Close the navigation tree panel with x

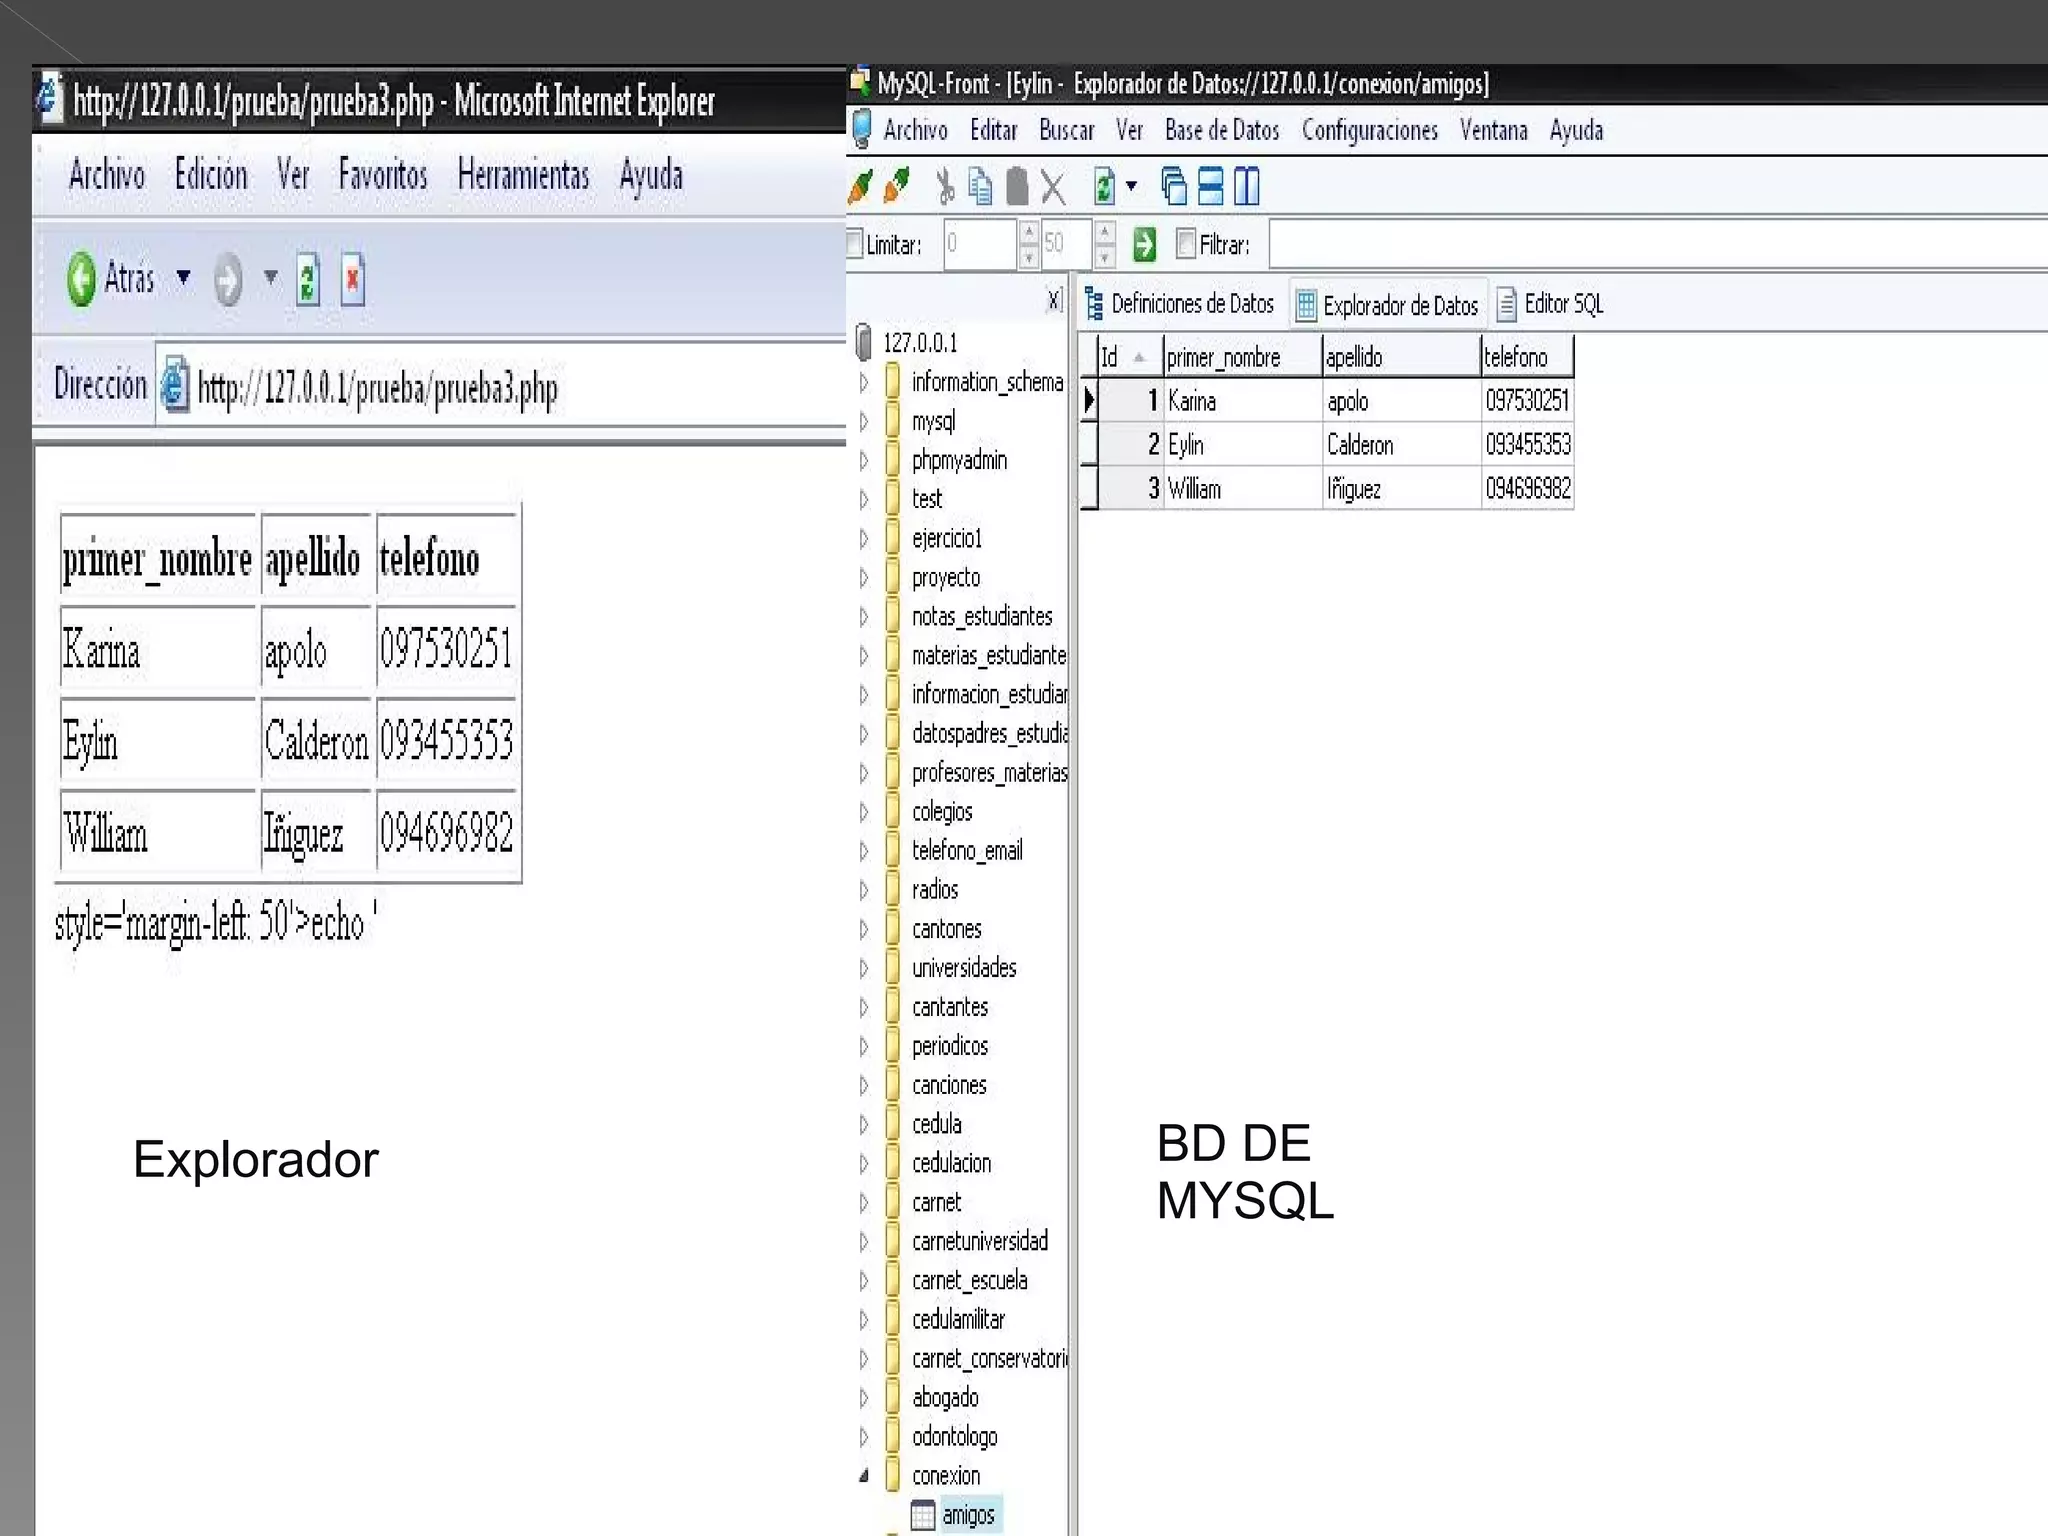click(x=1054, y=300)
